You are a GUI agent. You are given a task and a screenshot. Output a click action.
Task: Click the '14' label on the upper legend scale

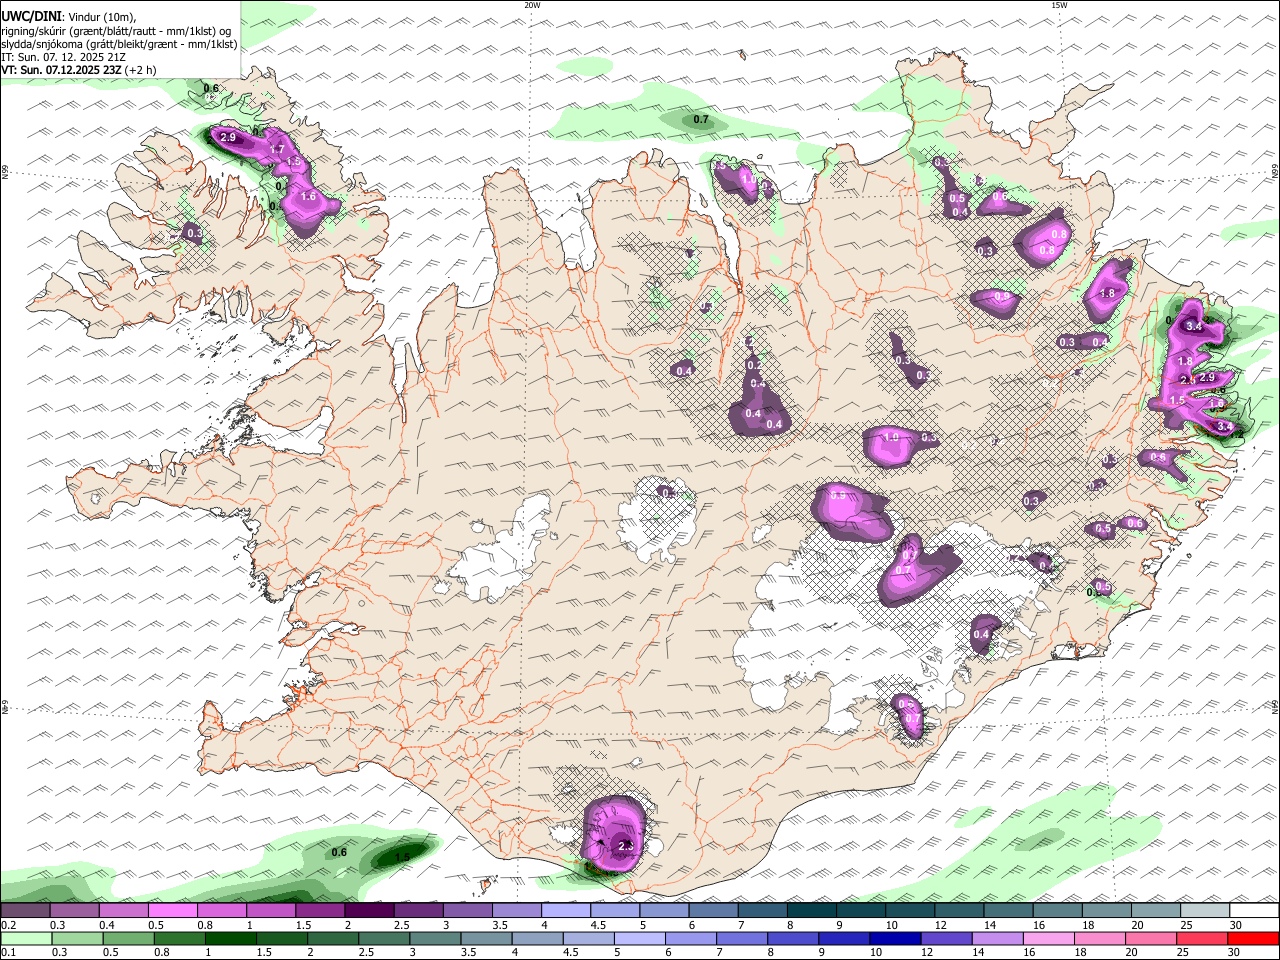click(990, 925)
